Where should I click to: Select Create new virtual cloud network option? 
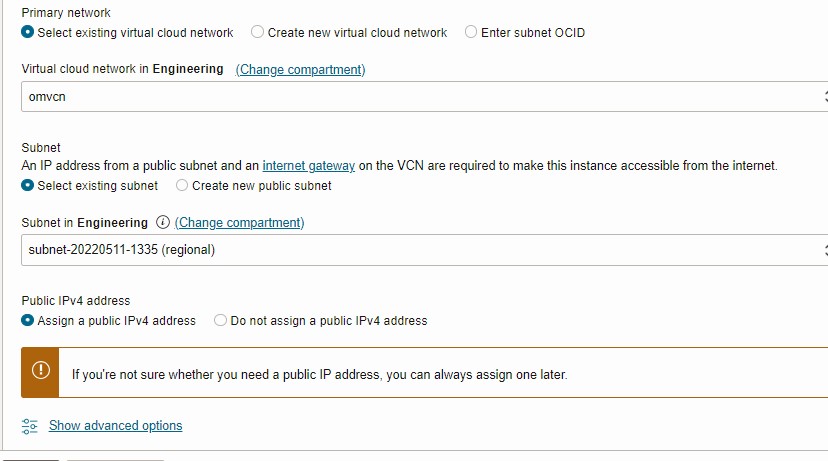(258, 32)
